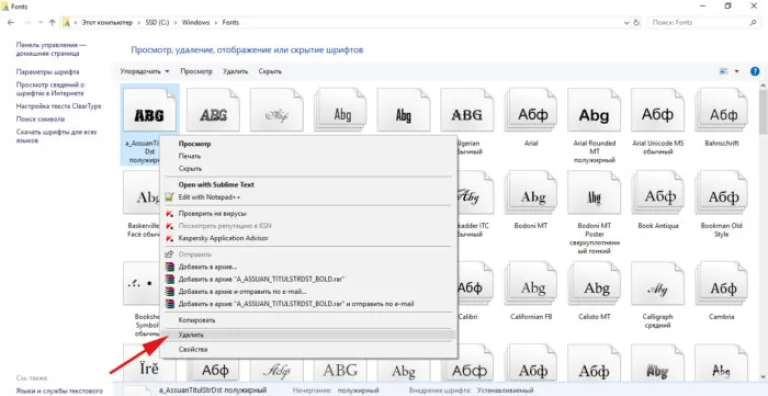Image resolution: width=768 pixels, height=396 pixels.
Task: Click the blue help question mark icon
Action: (x=755, y=71)
